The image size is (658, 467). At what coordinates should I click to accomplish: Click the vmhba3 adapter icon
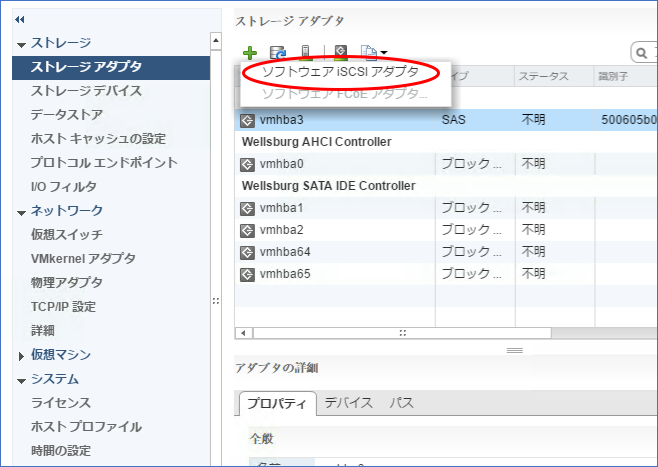(x=247, y=120)
